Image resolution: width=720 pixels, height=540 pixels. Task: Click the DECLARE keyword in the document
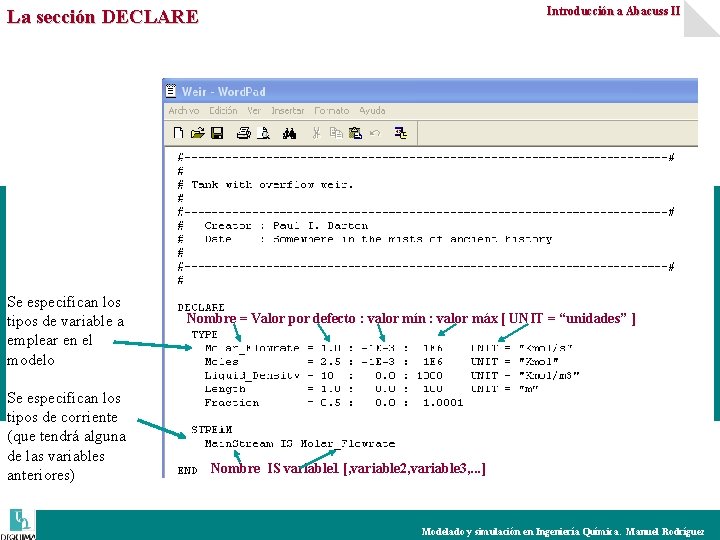pyautogui.click(x=201, y=307)
